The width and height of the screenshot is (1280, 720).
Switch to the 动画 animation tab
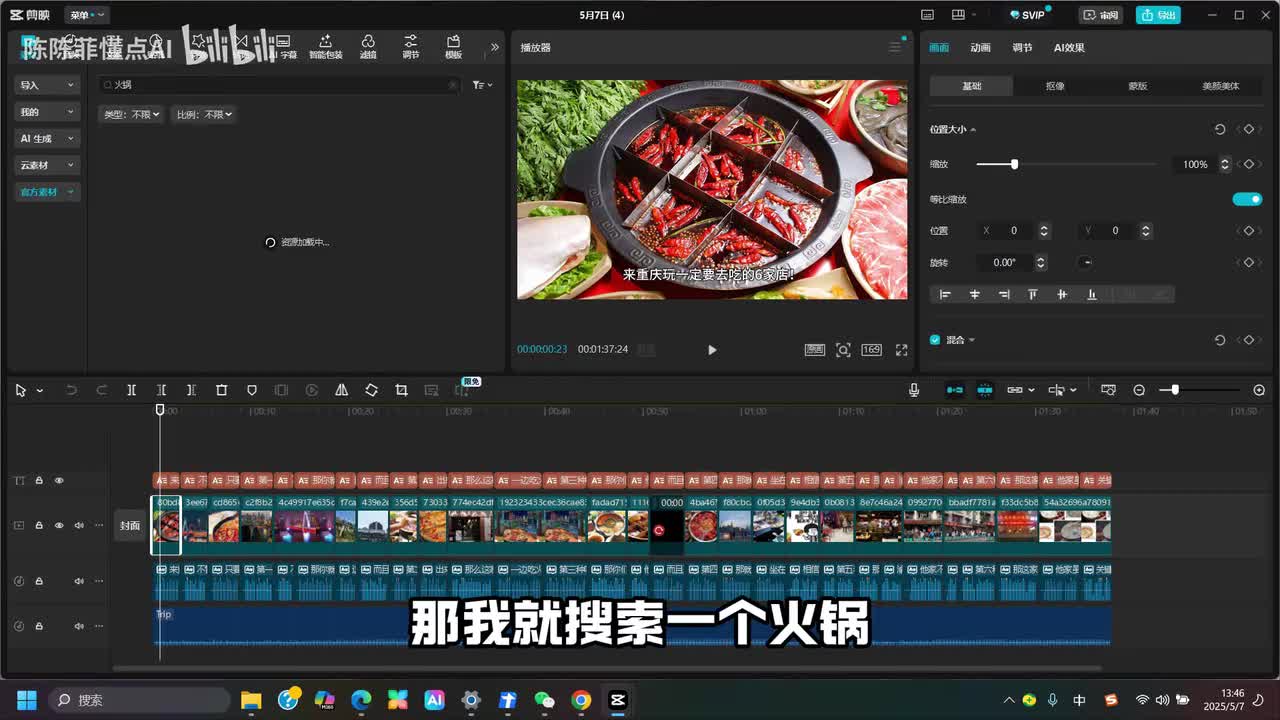pyautogui.click(x=980, y=47)
